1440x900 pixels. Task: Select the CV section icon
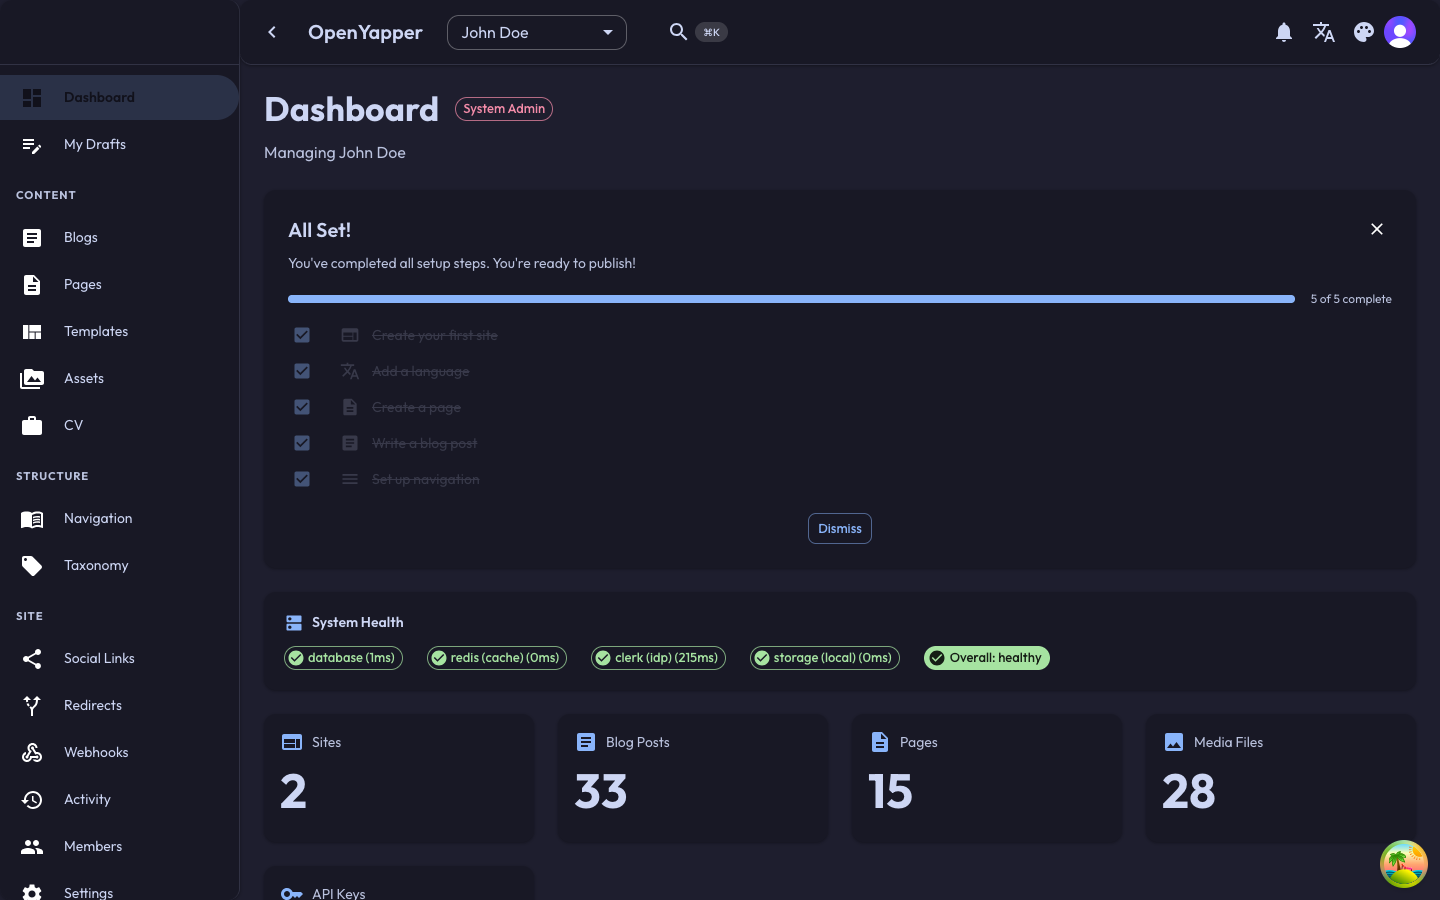coord(31,425)
